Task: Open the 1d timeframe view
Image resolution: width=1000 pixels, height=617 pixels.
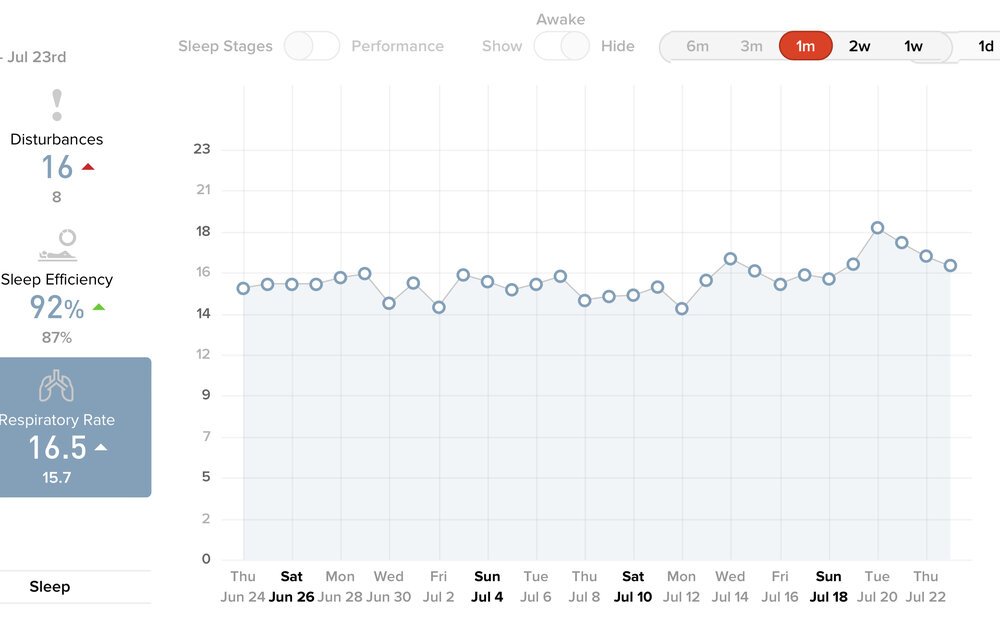Action: (x=985, y=45)
